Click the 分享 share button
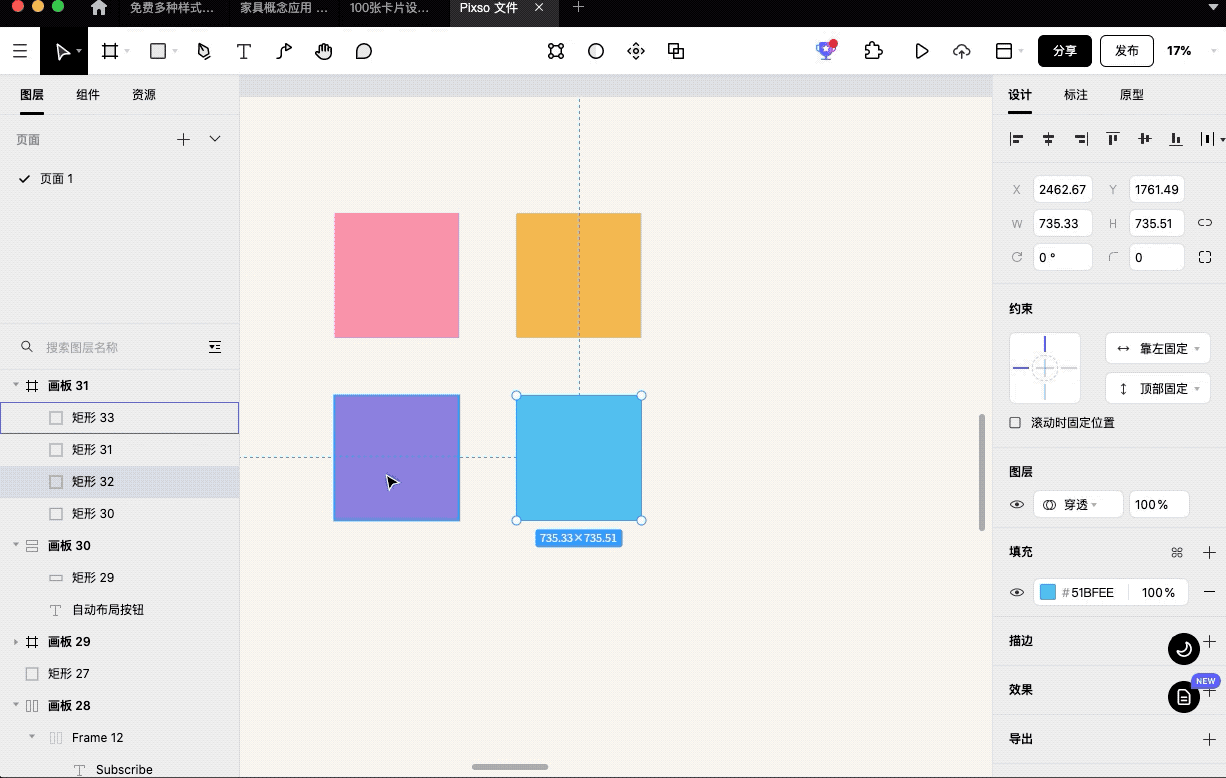Viewport: 1226px width, 778px height. pos(1065,51)
